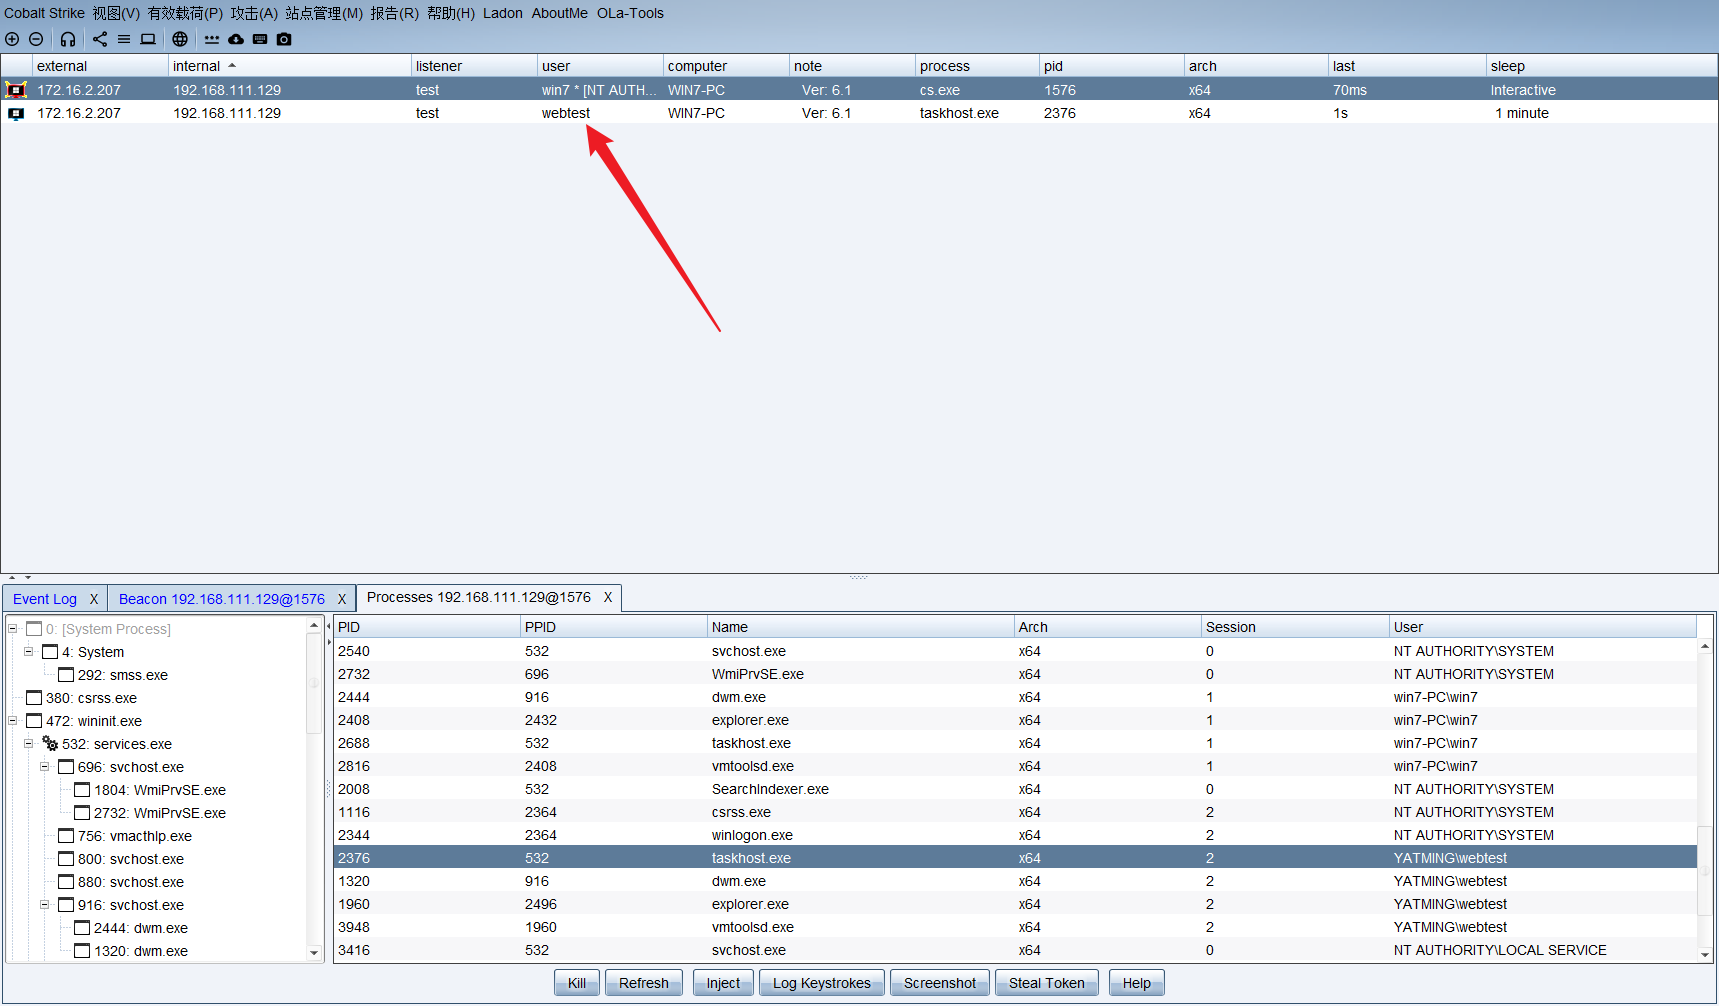Viewport: 1719px width, 1006px height.
Task: Click the Inject button
Action: coord(723,983)
